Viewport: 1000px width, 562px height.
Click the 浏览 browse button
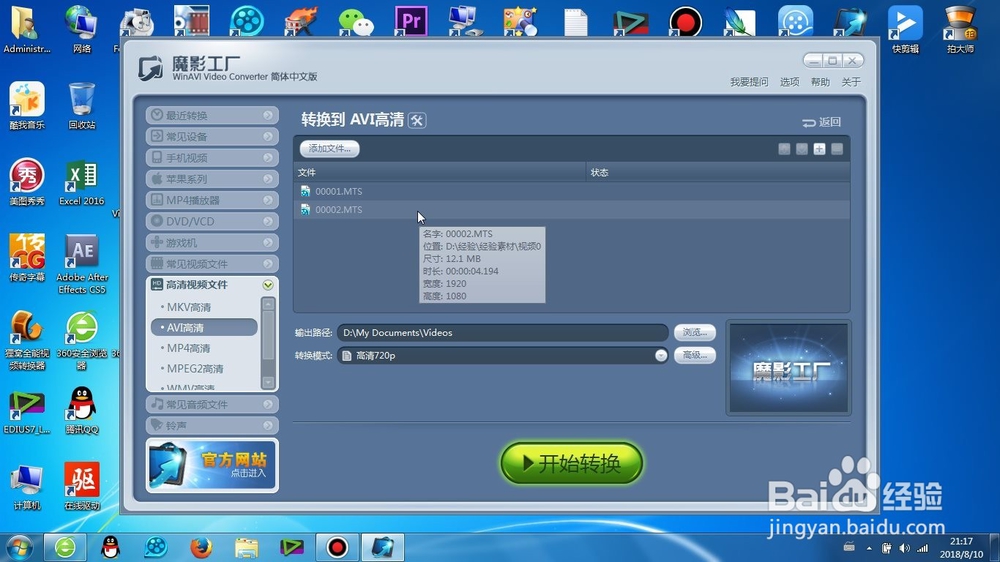click(695, 332)
